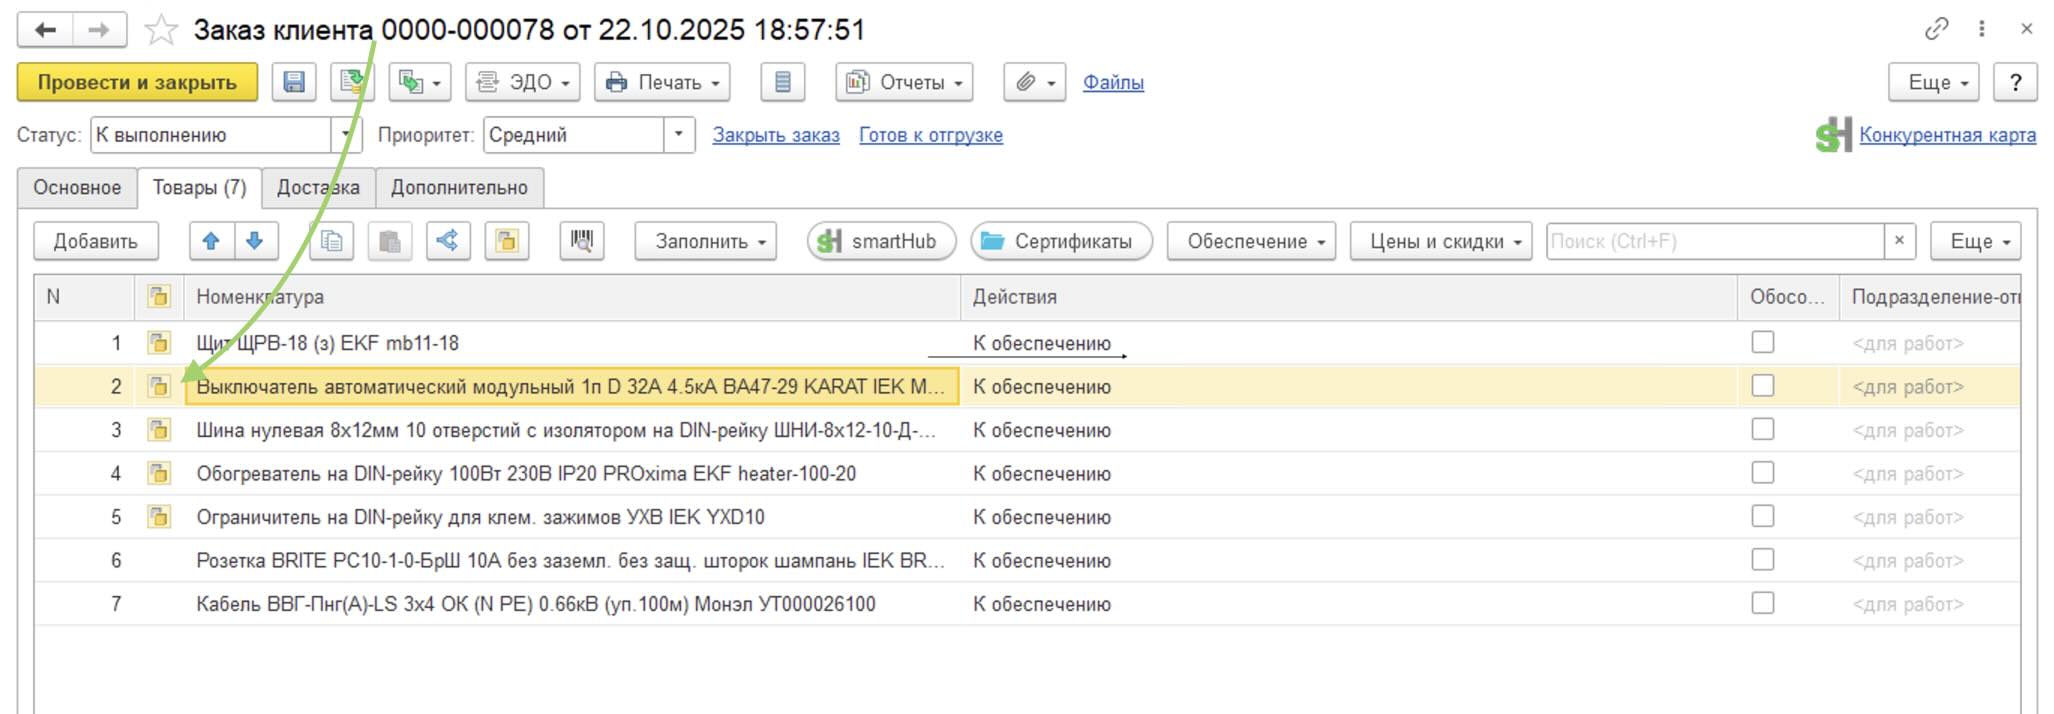Add order to favorites with star icon
The image size is (2054, 714).
tap(160, 30)
